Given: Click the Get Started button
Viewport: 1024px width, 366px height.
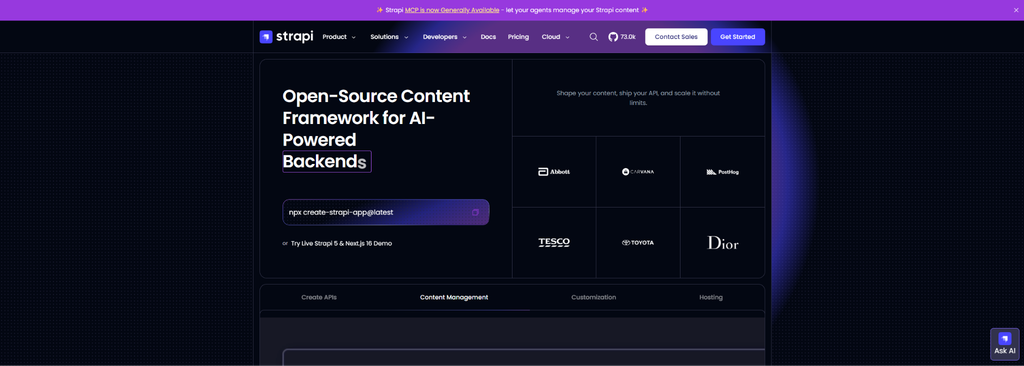Looking at the screenshot, I should tap(737, 37).
